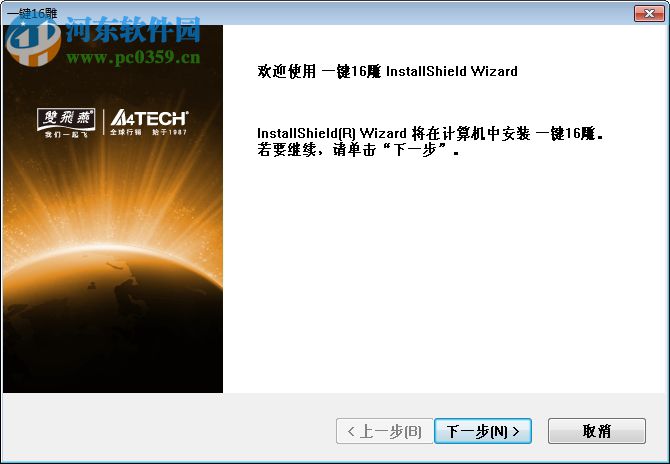The width and height of the screenshot is (670, 464).
Task: Click the 取消 cancel button
Action: (597, 431)
